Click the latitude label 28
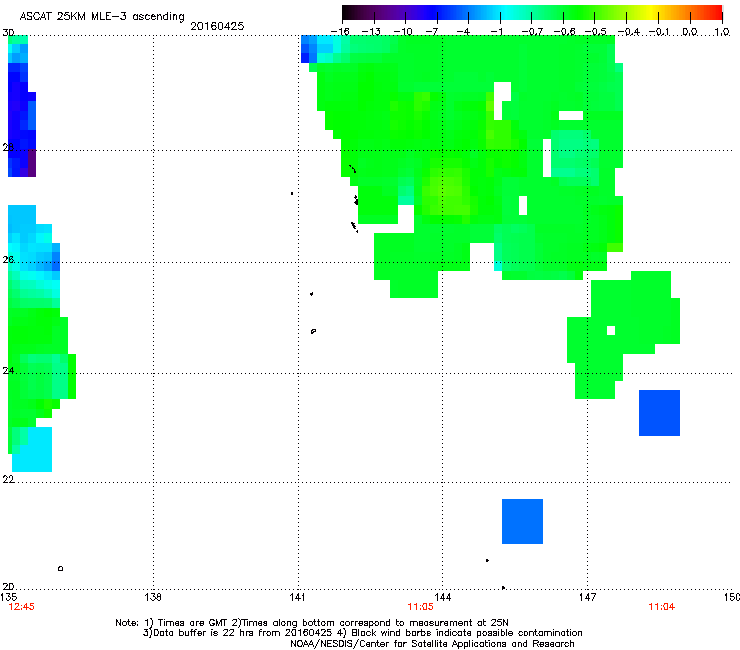Viewport: 740px width, 650px height. click(x=8, y=147)
